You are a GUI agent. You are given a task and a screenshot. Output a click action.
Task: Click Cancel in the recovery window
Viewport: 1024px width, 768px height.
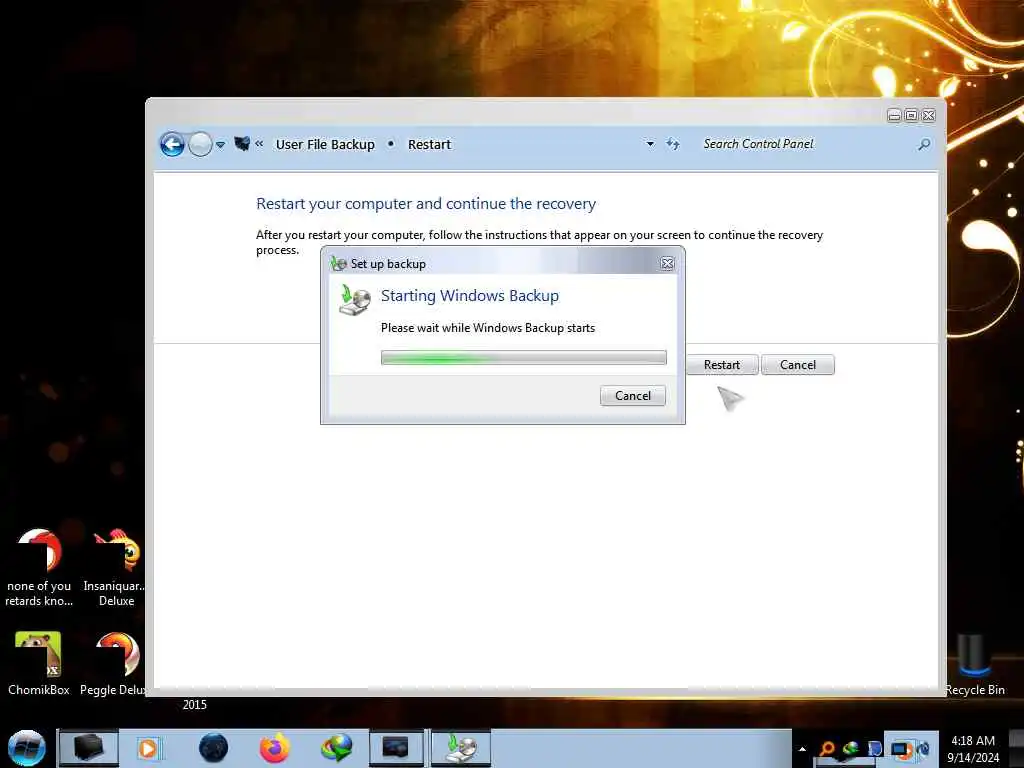click(x=797, y=364)
